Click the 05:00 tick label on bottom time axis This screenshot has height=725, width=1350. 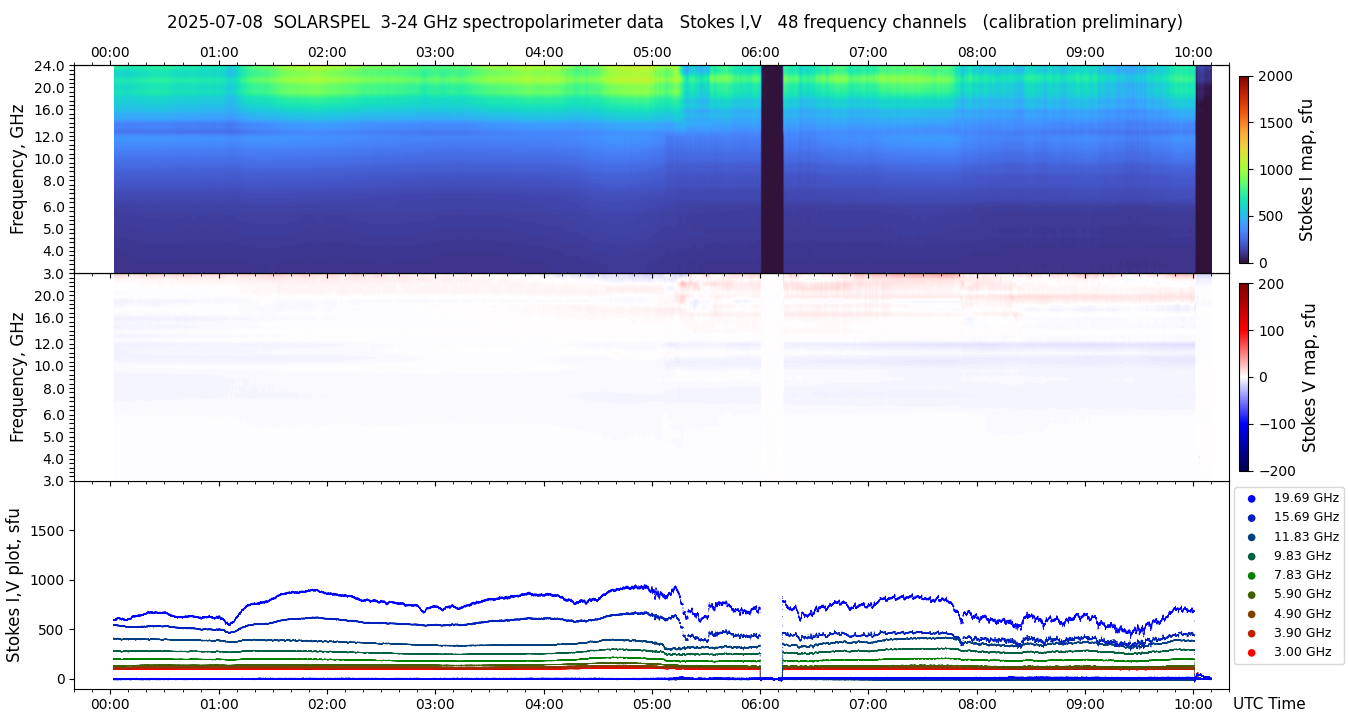652,703
